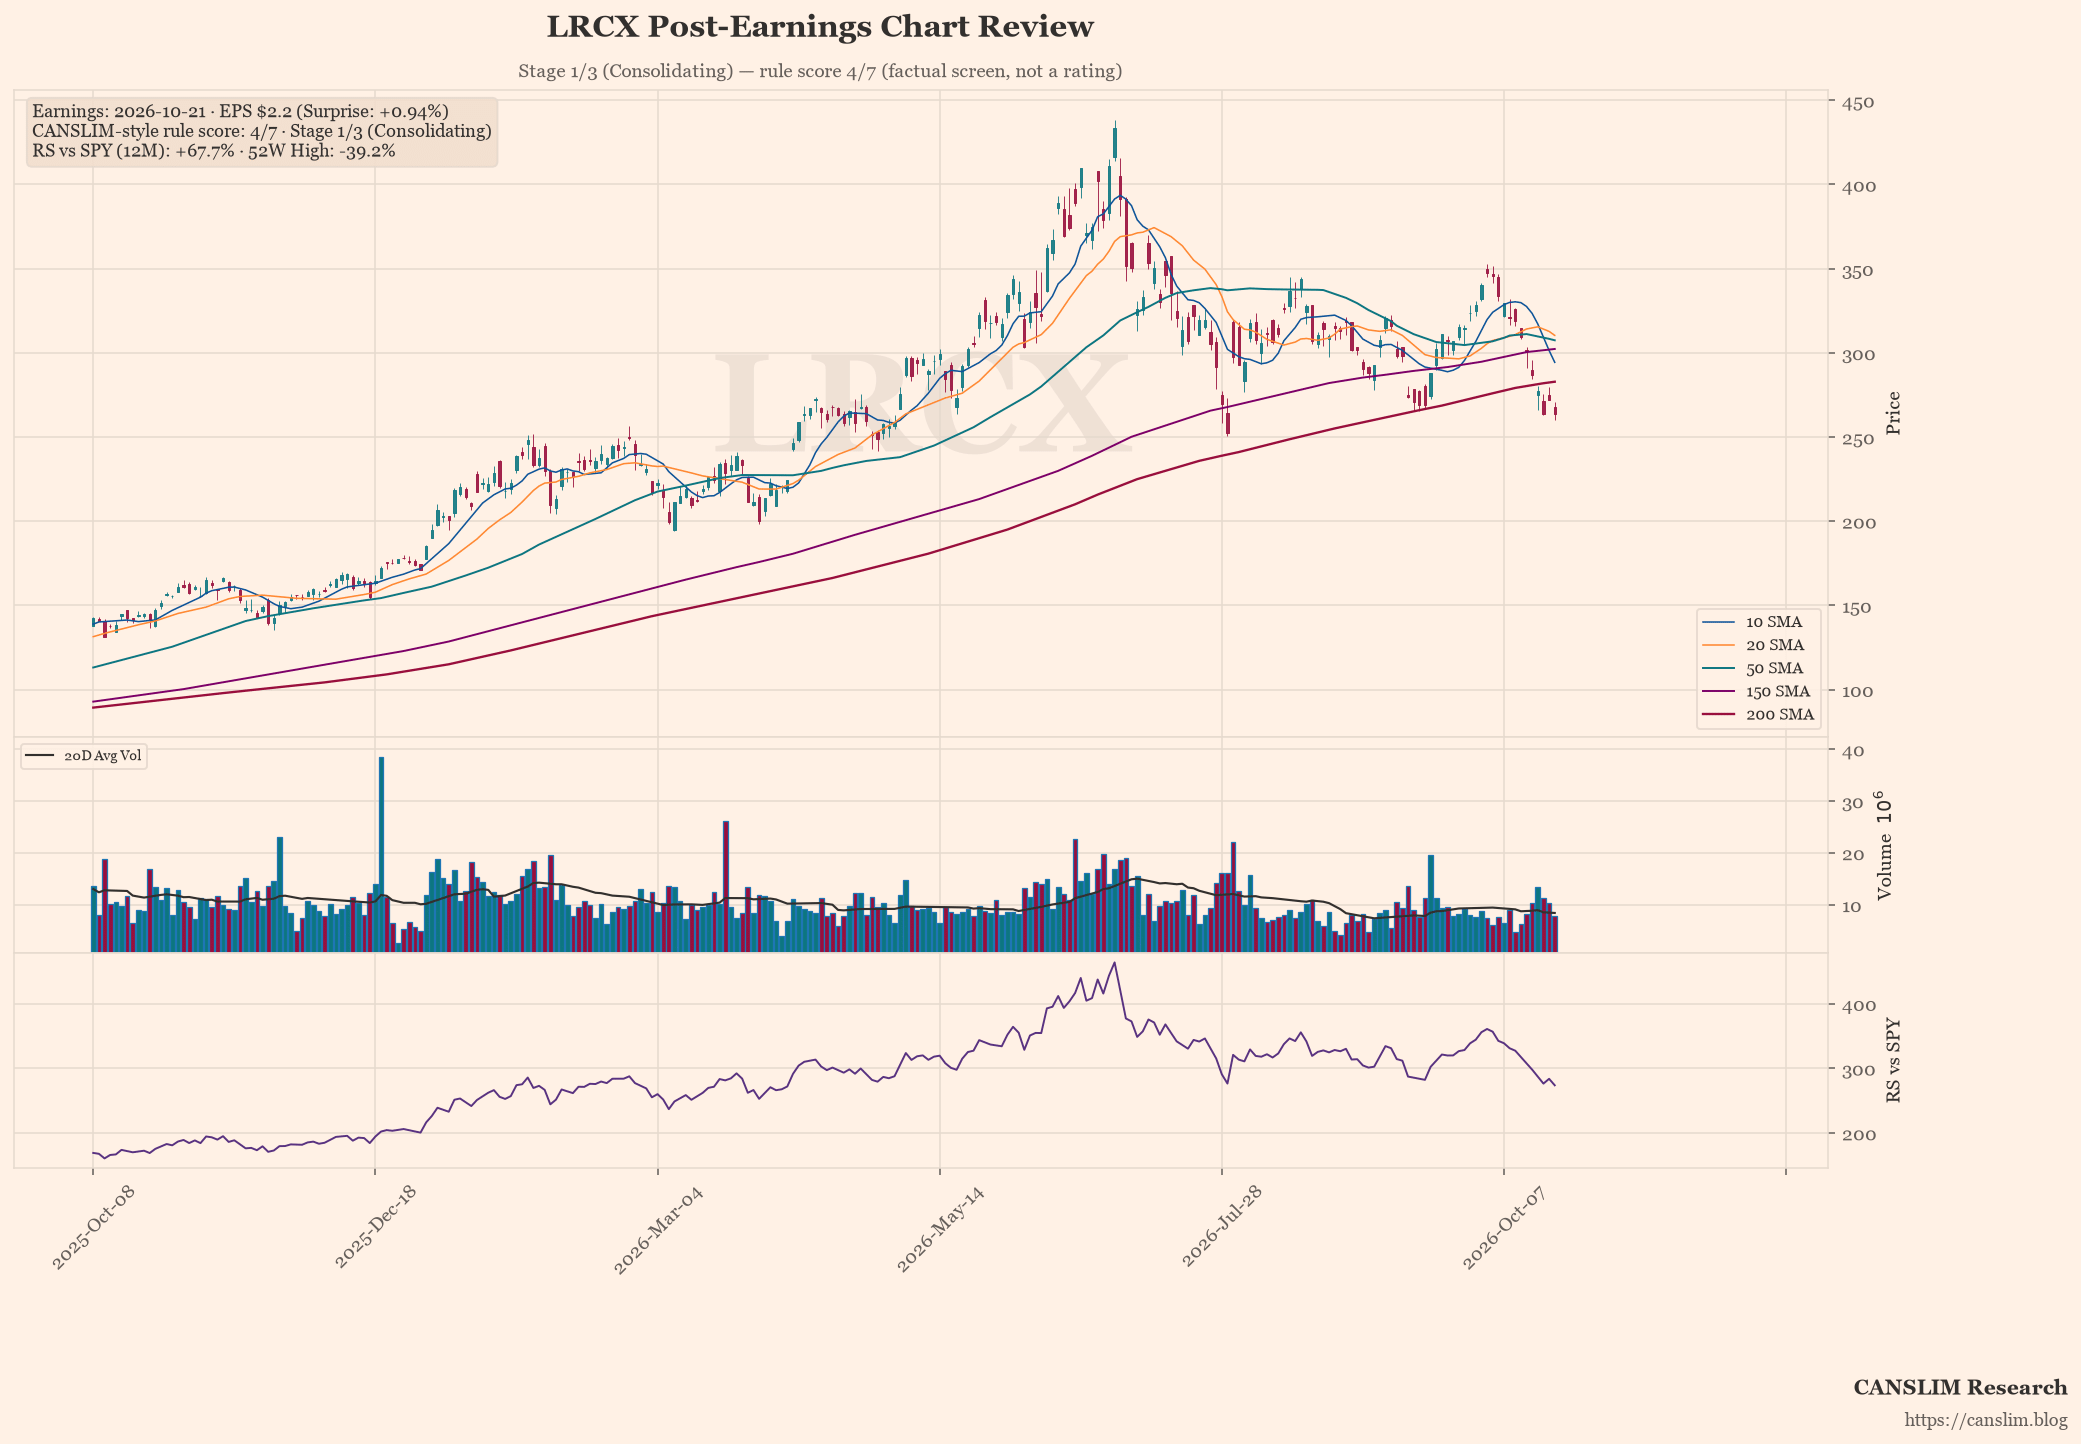Click the CANSLIM-style rule score line
This screenshot has width=2081, height=1444.
tap(262, 131)
